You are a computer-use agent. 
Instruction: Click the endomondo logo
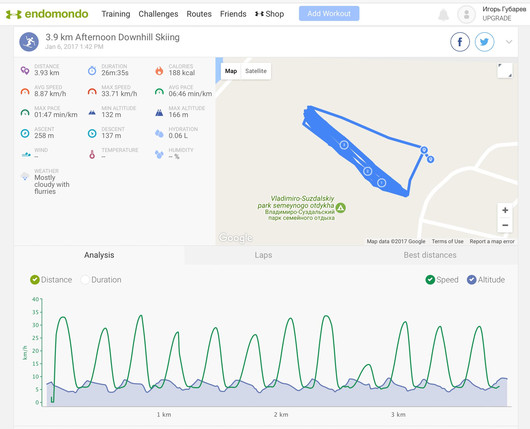point(47,14)
